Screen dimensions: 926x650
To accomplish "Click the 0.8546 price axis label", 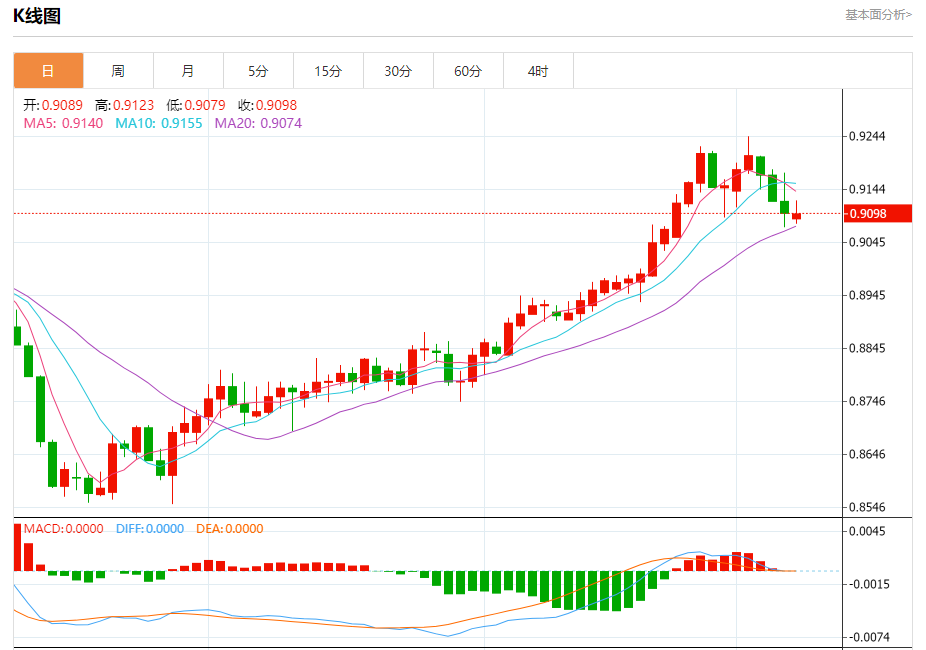I will click(x=867, y=507).
